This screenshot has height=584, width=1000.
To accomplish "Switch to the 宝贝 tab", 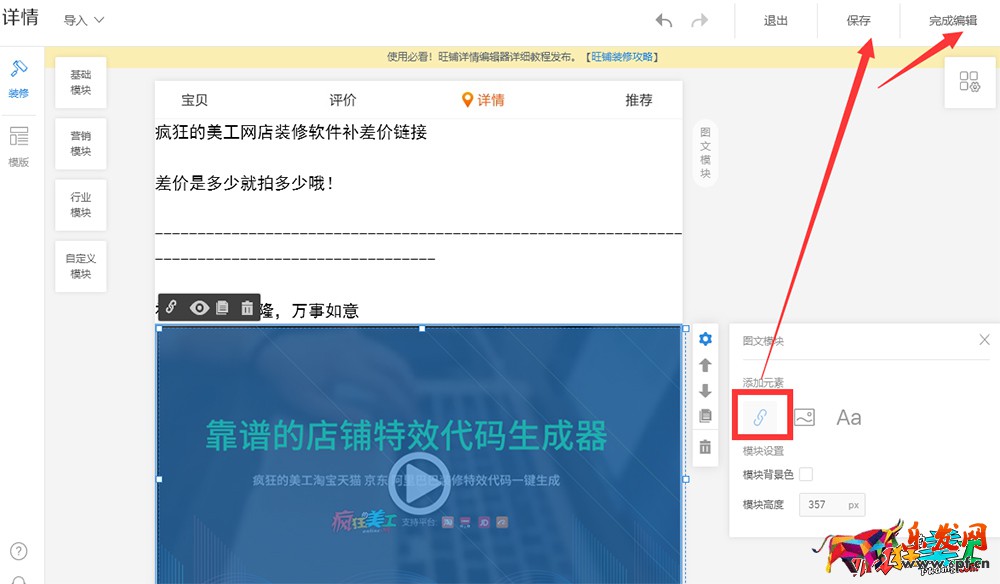I will point(195,100).
